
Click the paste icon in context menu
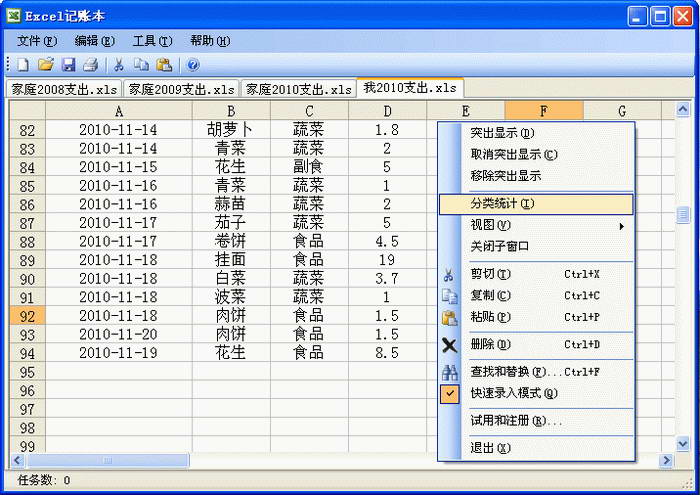pyautogui.click(x=449, y=318)
